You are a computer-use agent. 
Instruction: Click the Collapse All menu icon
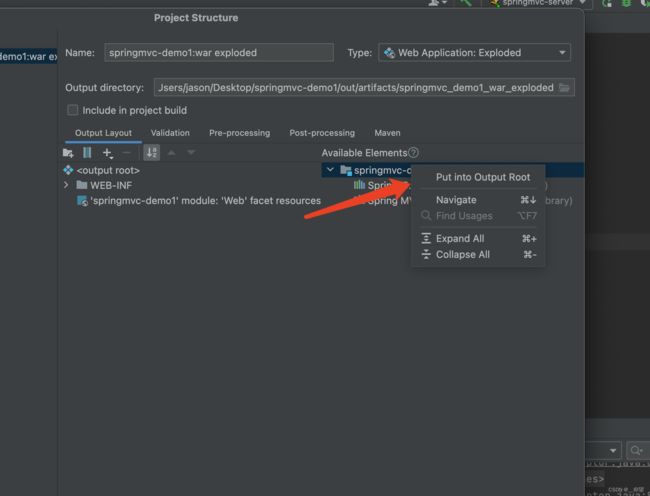pyautogui.click(x=426, y=254)
